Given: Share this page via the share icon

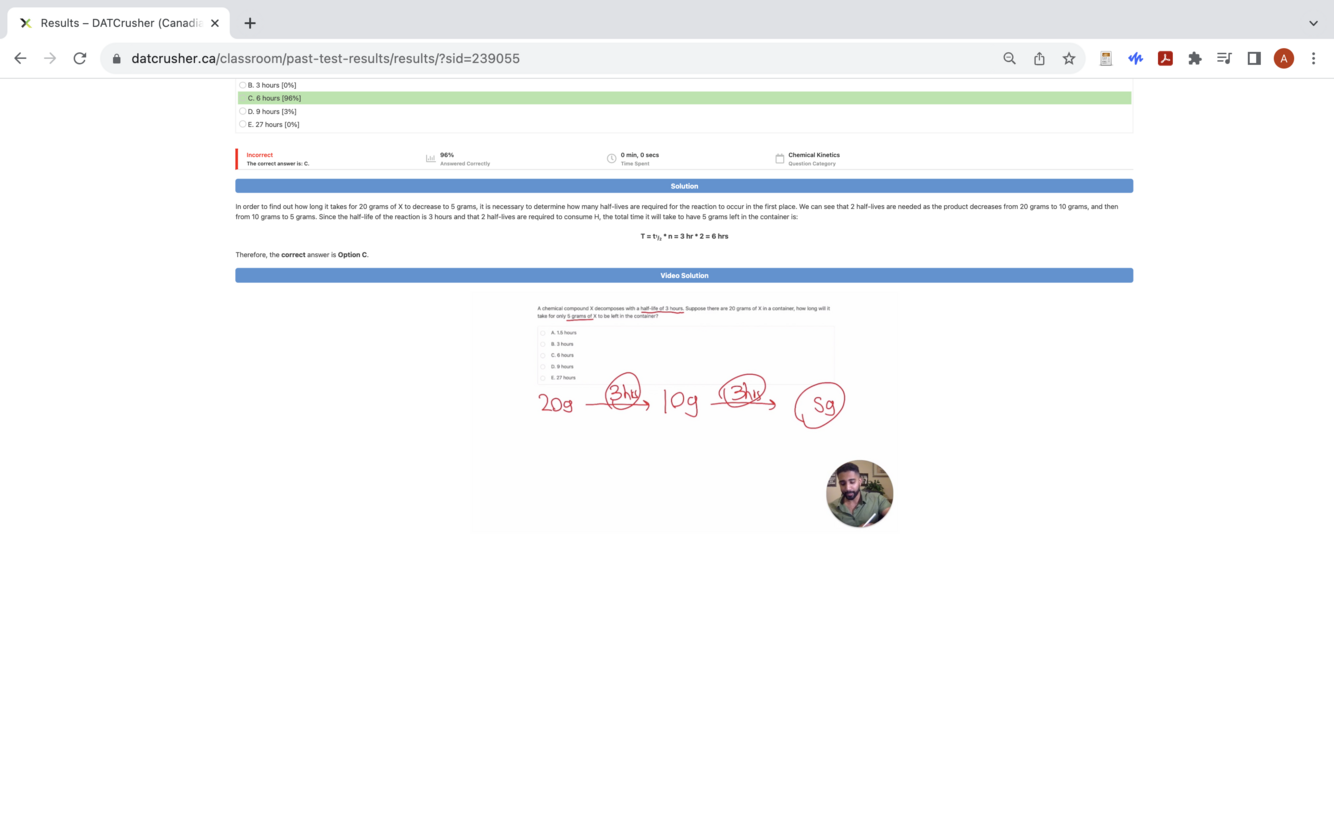Looking at the screenshot, I should point(1039,58).
